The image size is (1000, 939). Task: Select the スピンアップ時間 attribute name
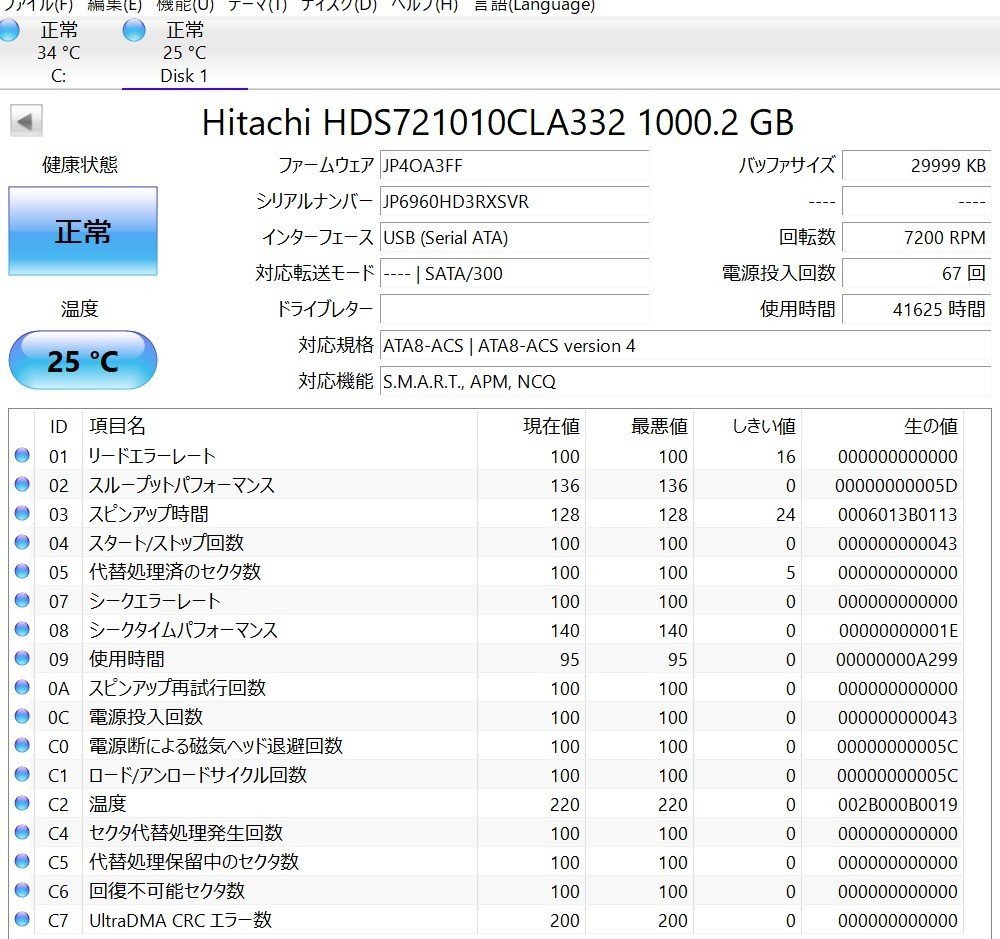pyautogui.click(x=148, y=514)
